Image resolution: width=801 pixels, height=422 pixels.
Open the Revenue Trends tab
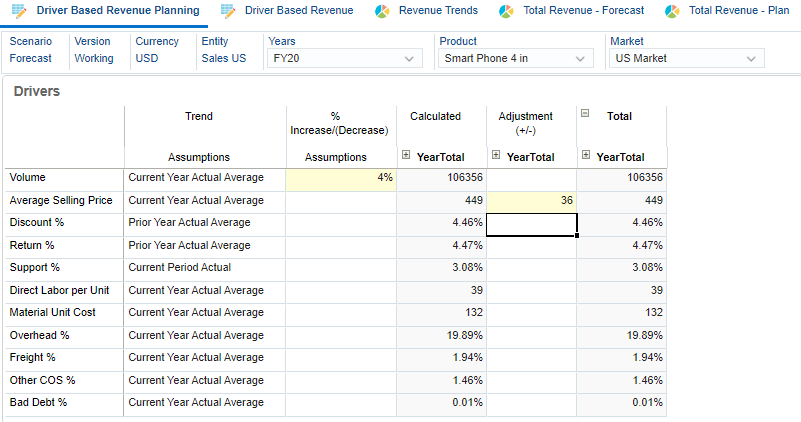click(x=438, y=10)
